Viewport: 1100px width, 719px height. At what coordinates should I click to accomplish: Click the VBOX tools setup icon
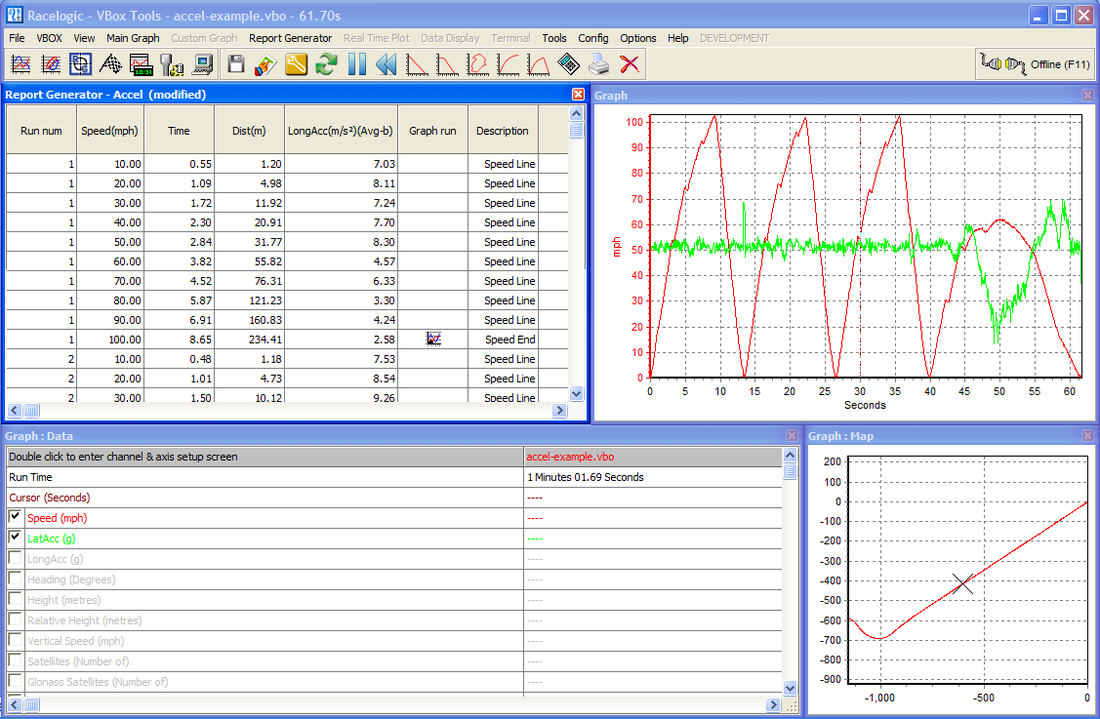click(x=171, y=65)
